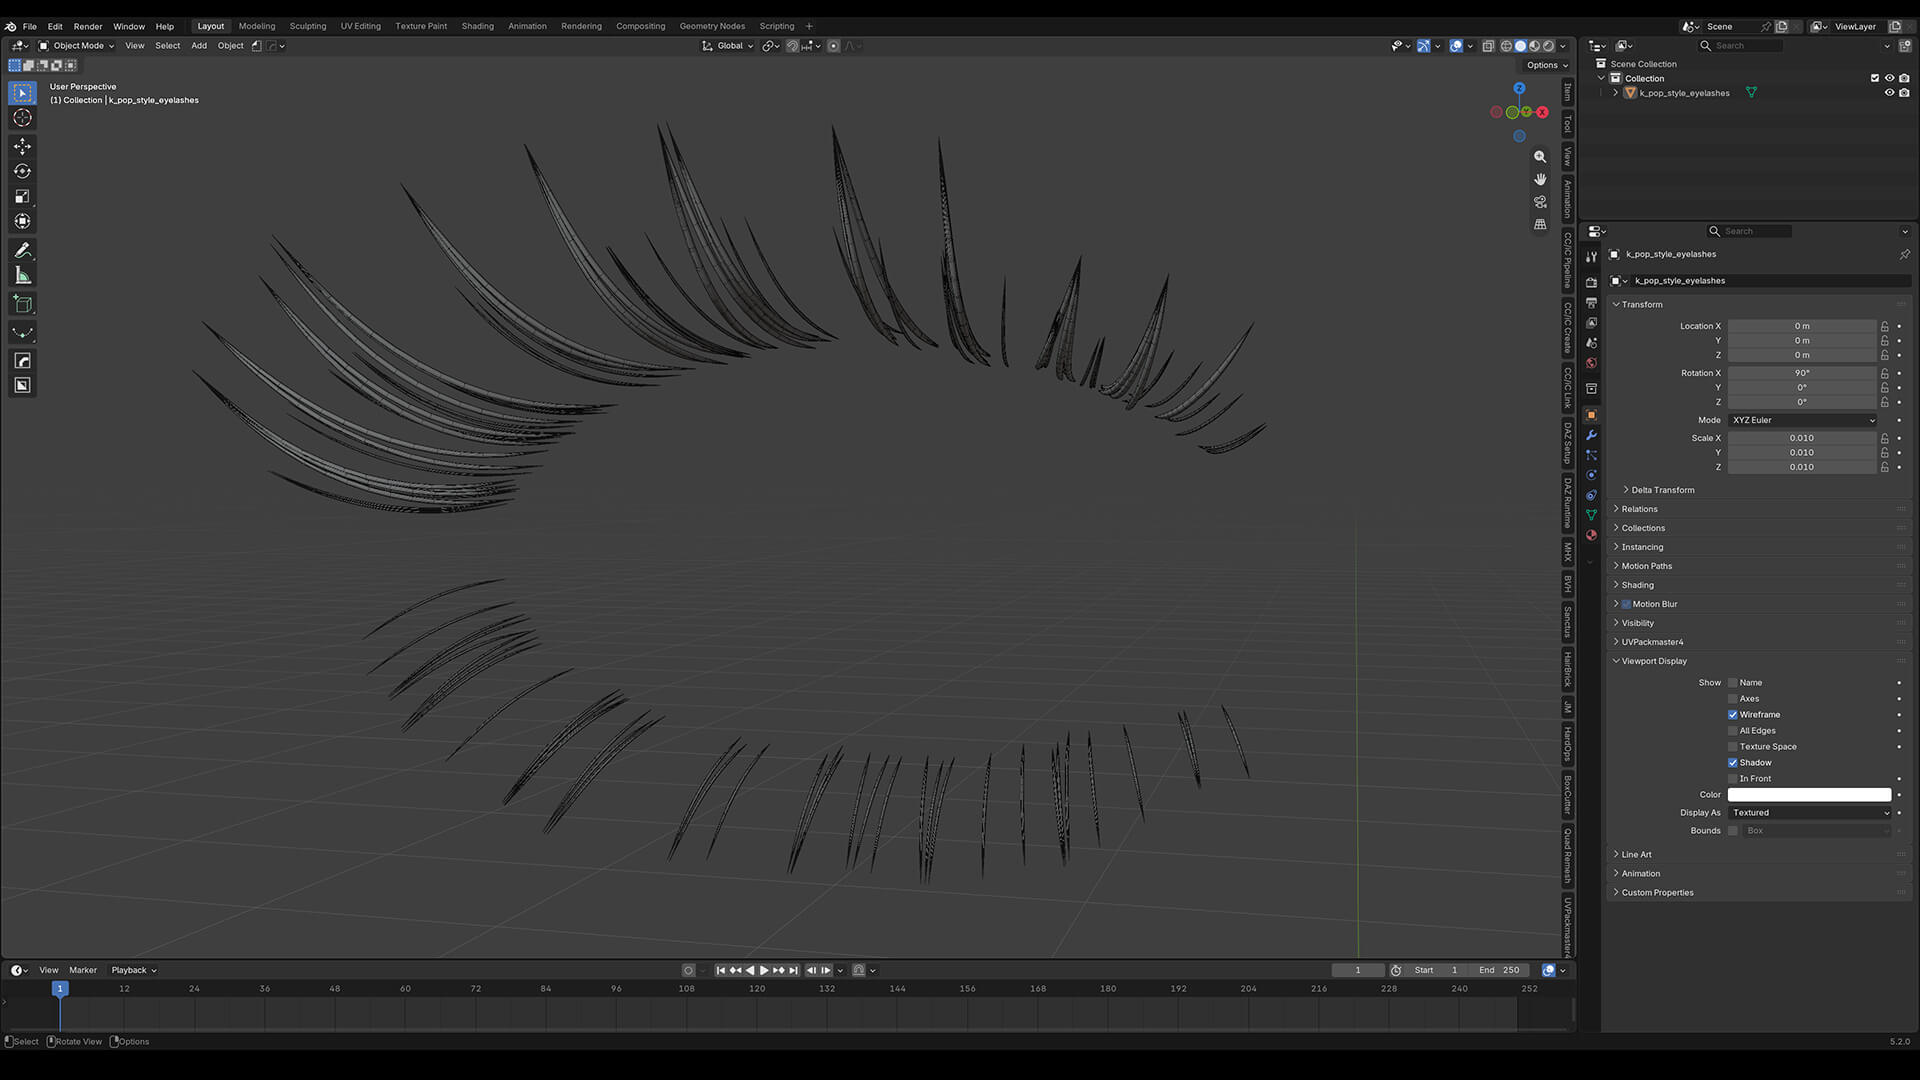Open the Global transform orientation dropdown

coord(728,46)
